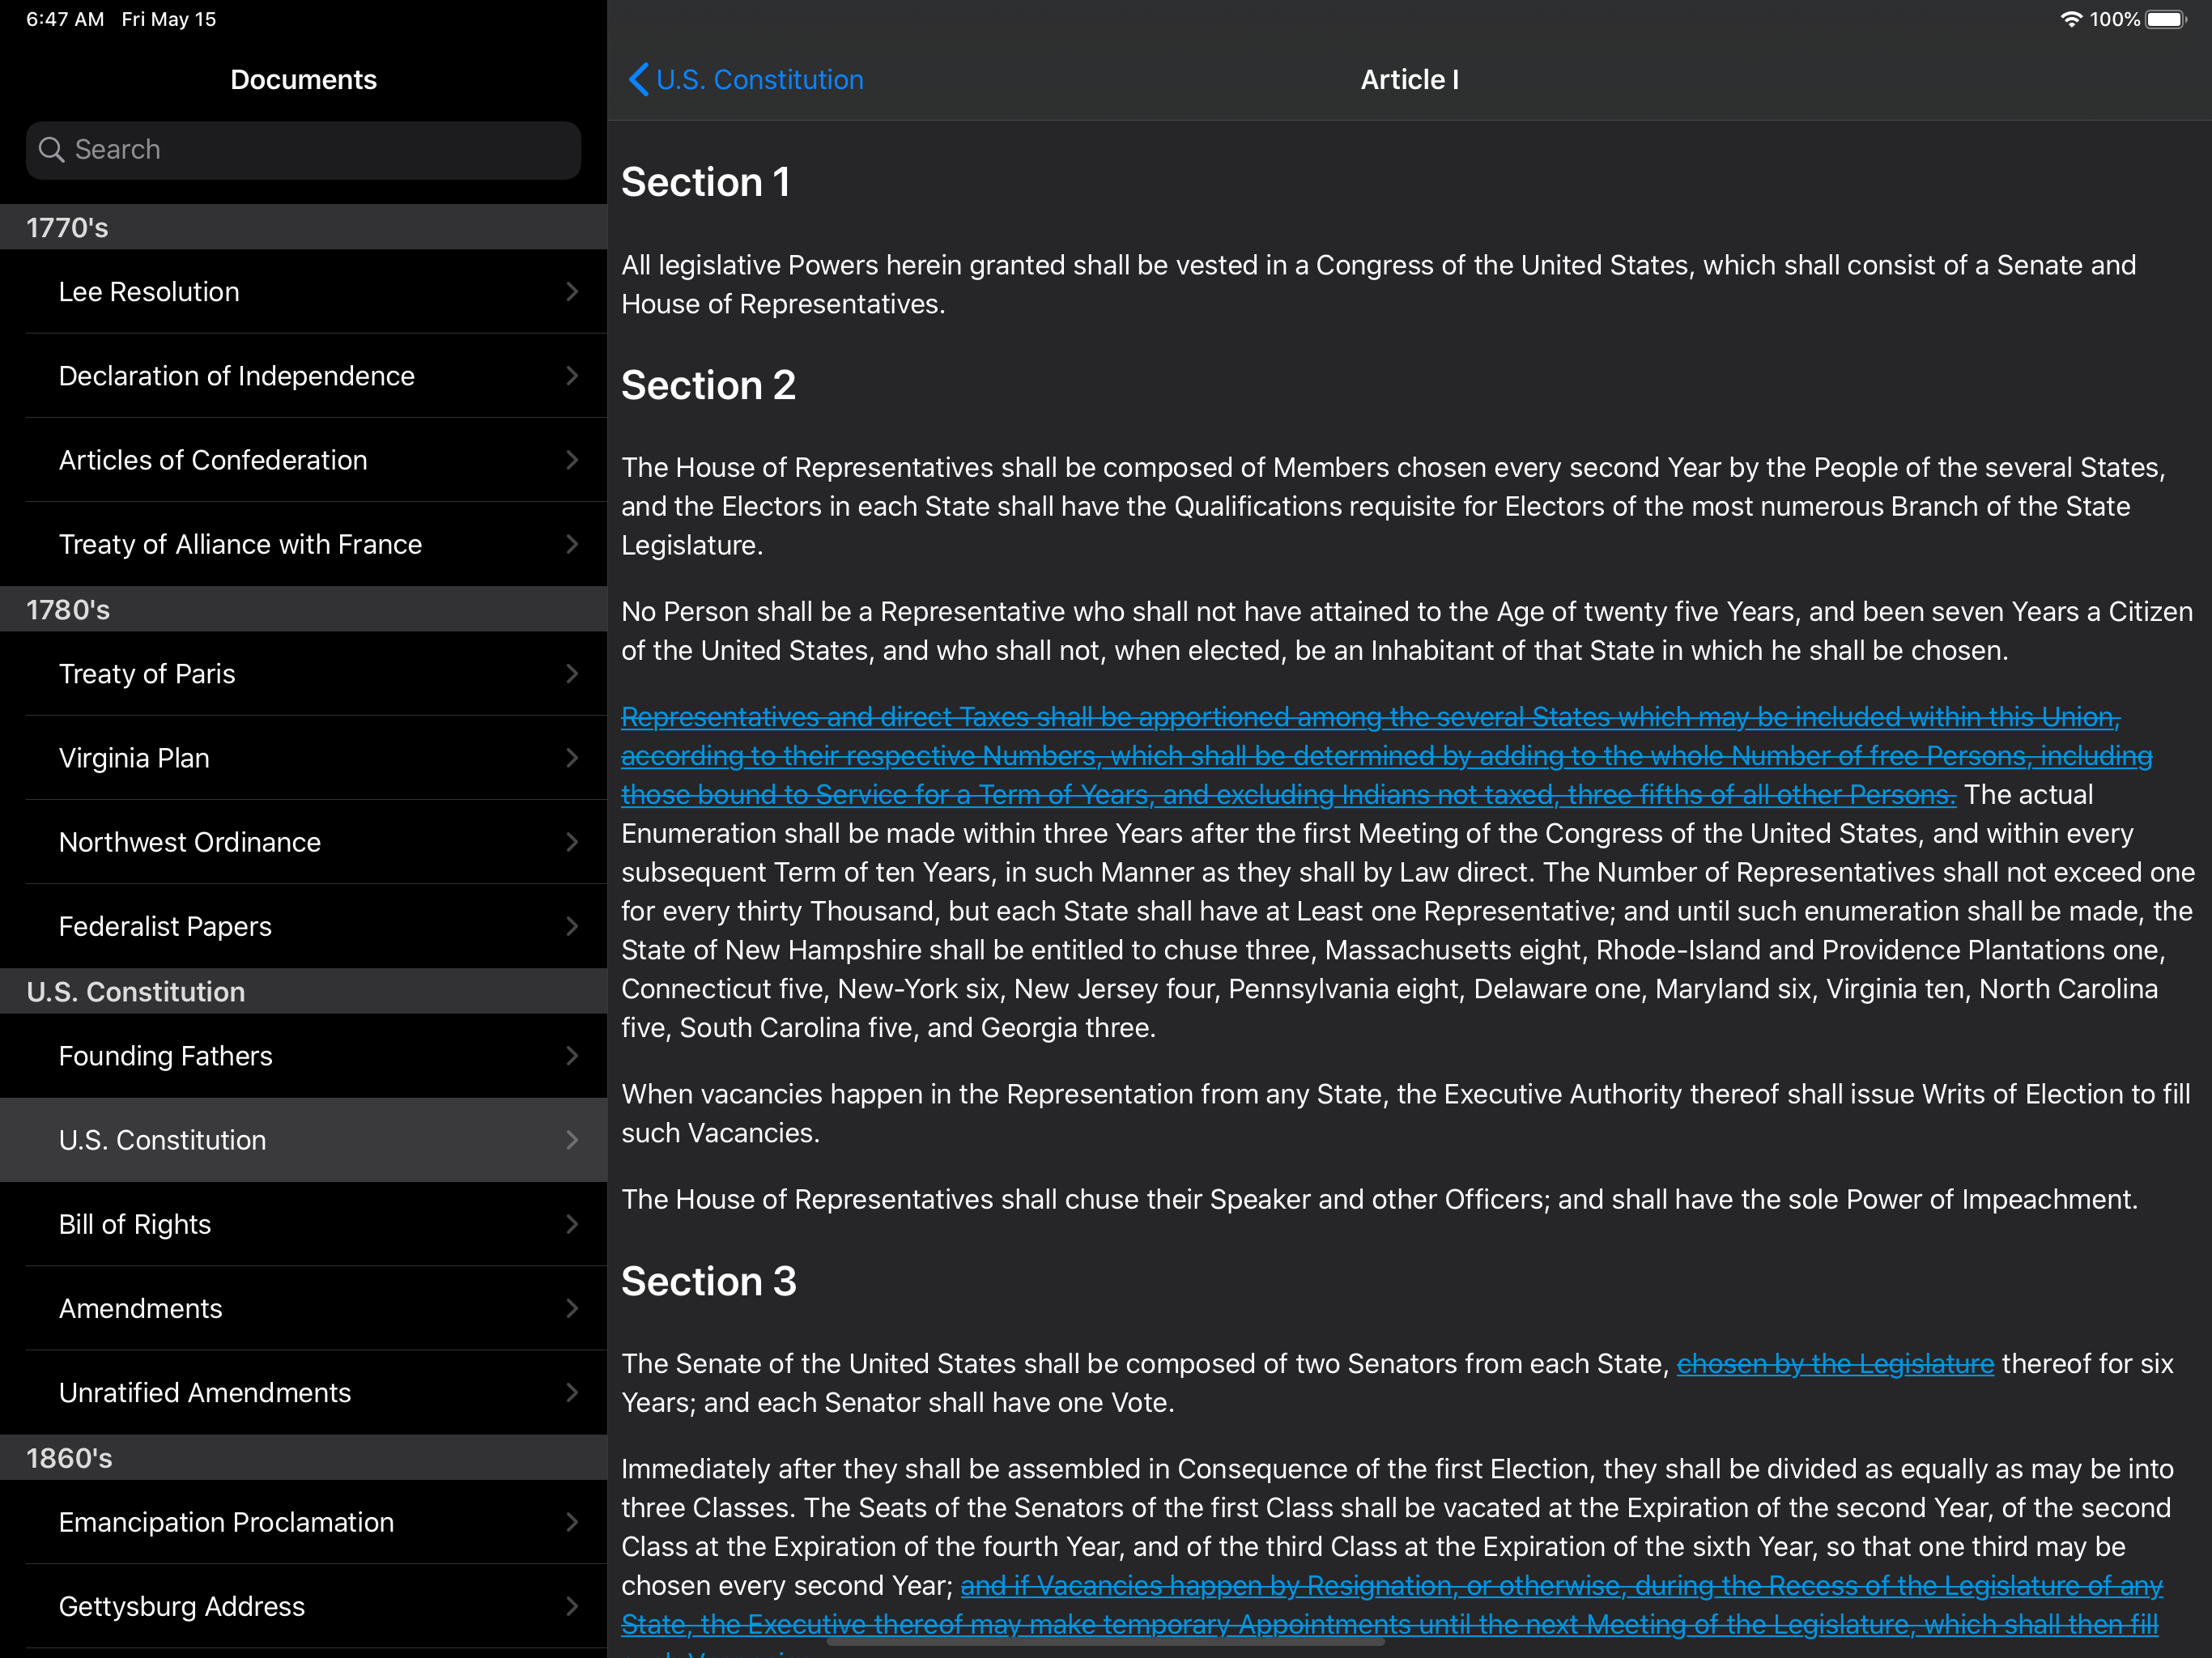
Task: Tap the 1770's section header
Action: [x=303, y=227]
